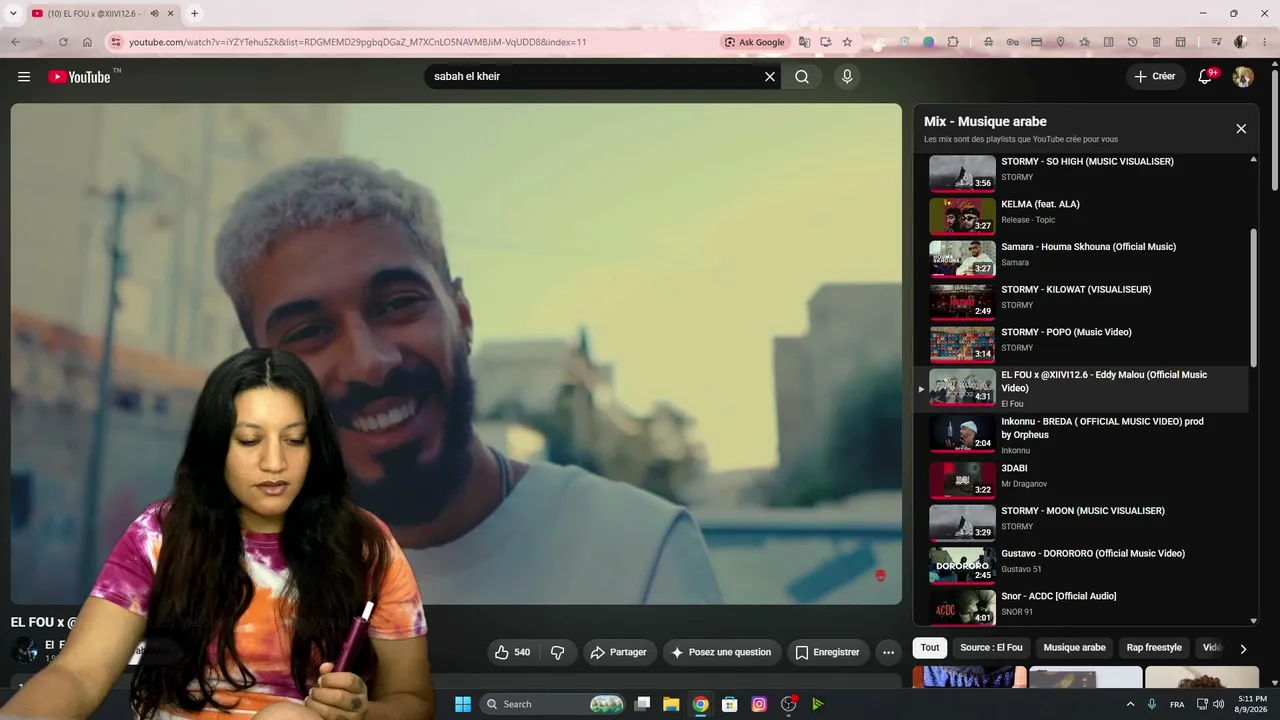
Task: Play KELMA (feat. ALA) from playlist
Action: pyautogui.click(x=1088, y=215)
